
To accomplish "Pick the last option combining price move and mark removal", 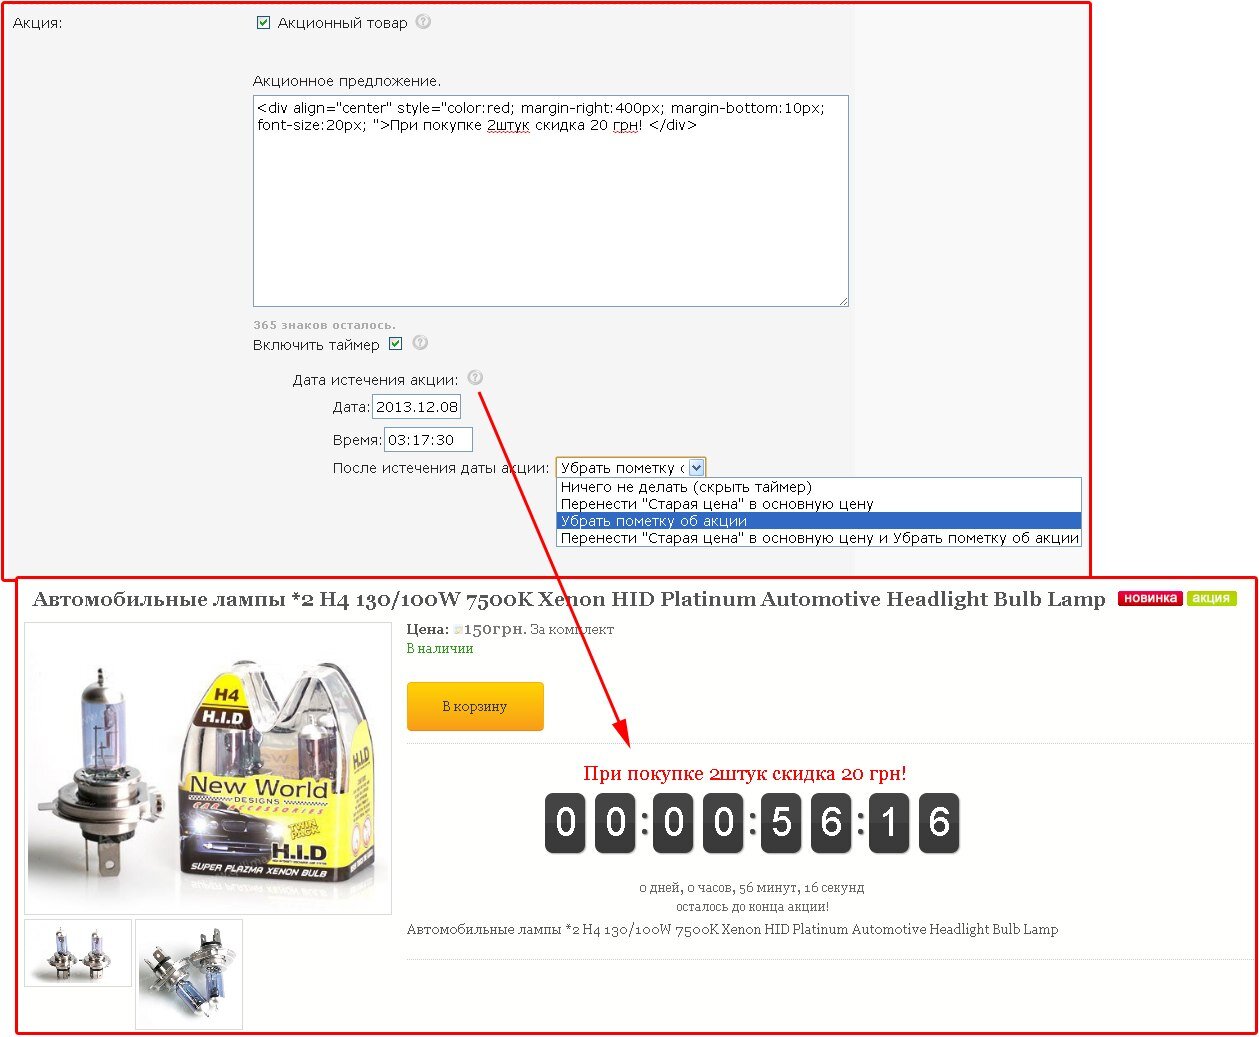I will 819,538.
